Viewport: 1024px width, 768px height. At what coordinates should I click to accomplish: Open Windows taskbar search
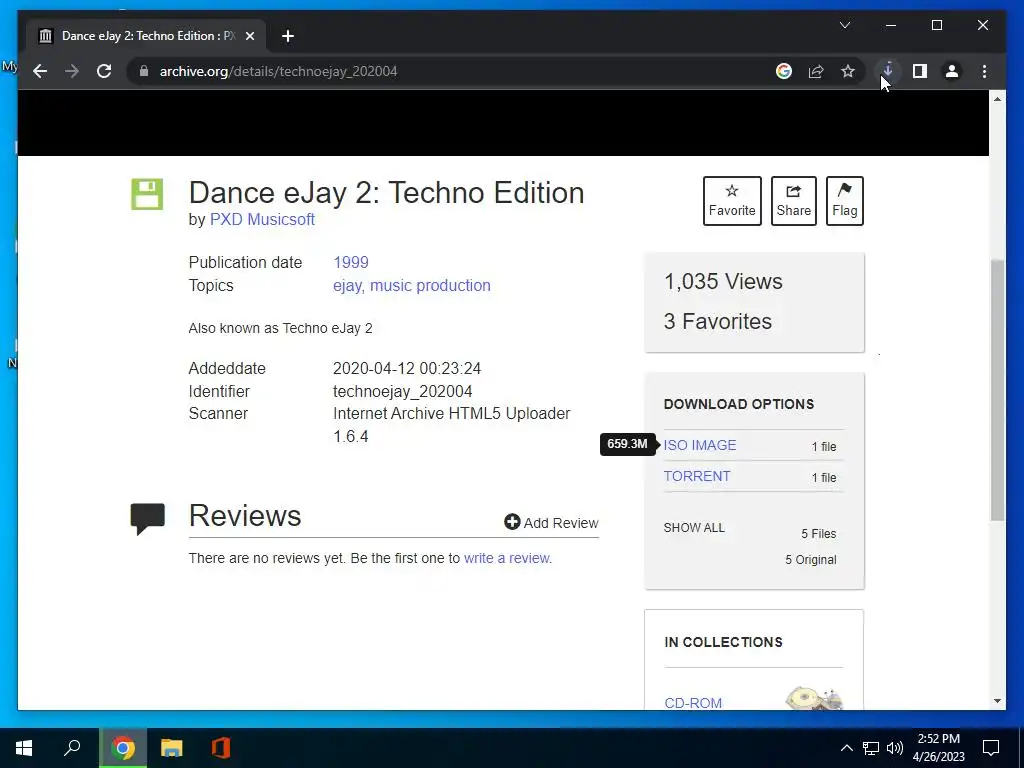click(x=72, y=748)
